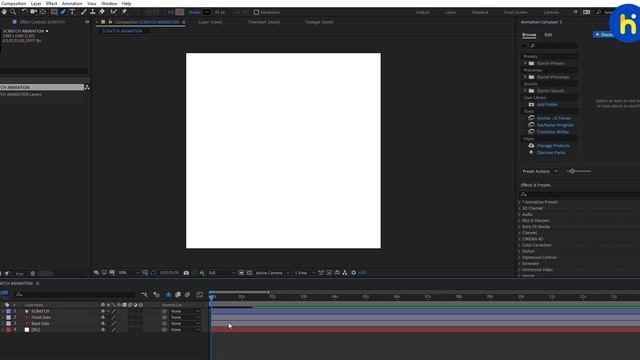
Task: Select the Unified Camera tool
Action: tap(33, 12)
